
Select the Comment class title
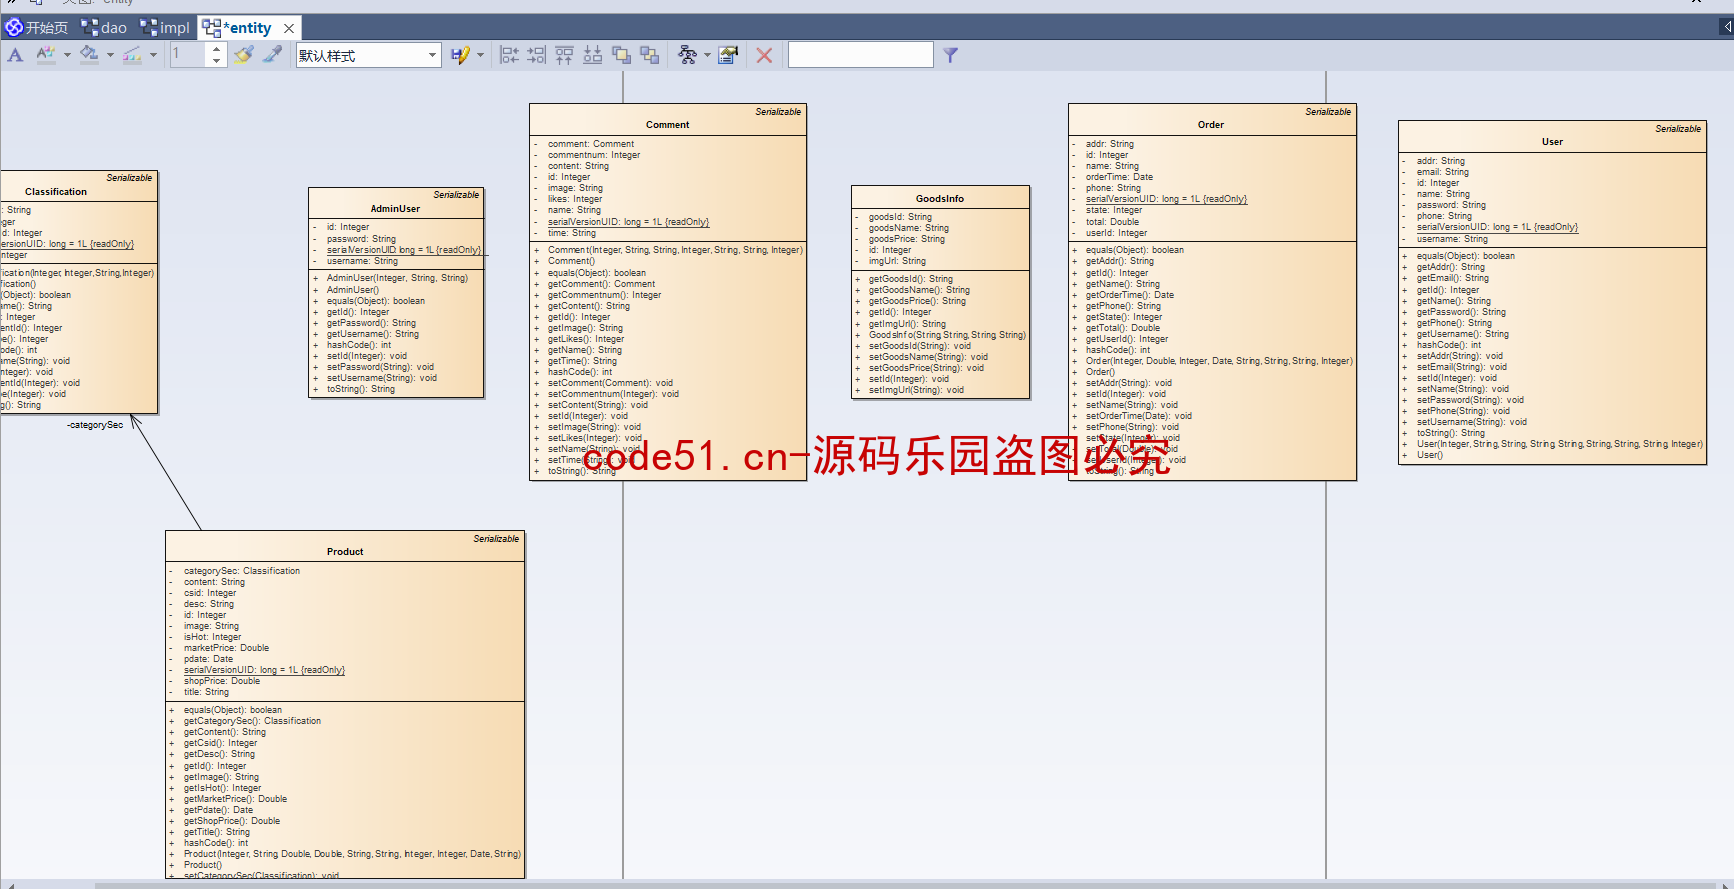667,125
